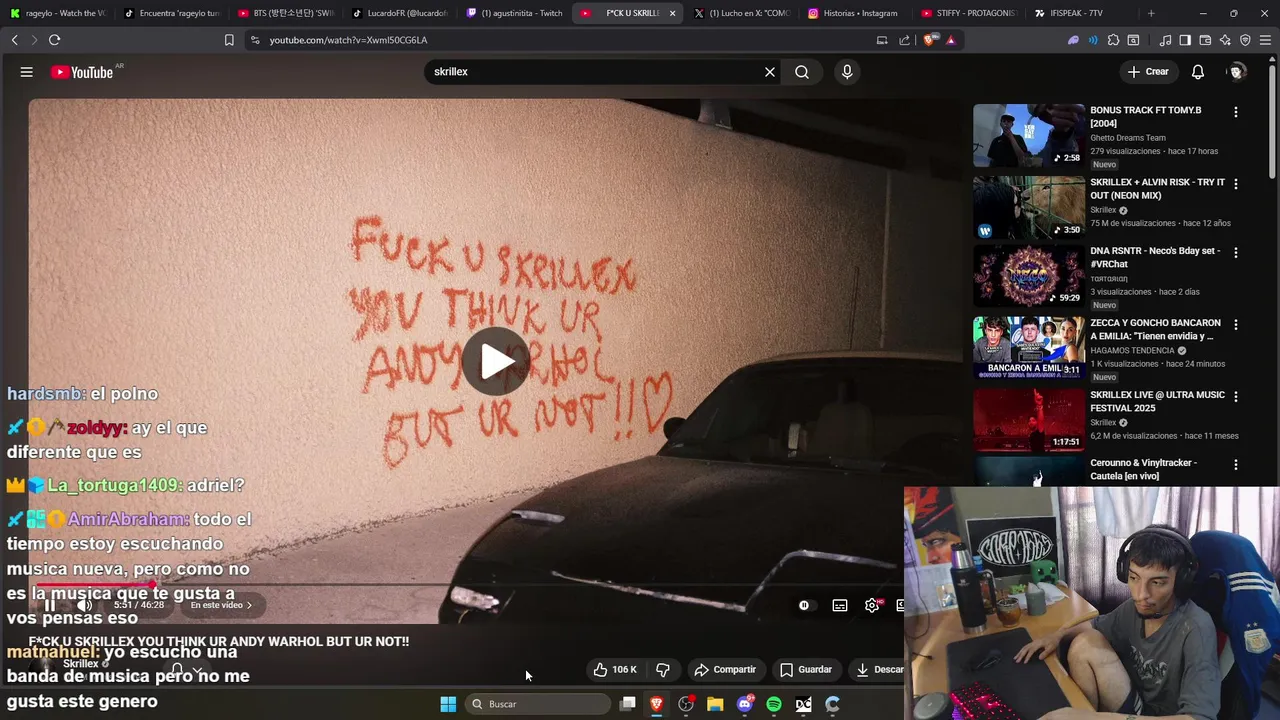The image size is (1280, 720).
Task: Open the browser extensions puzzle icon
Action: coord(1113,40)
